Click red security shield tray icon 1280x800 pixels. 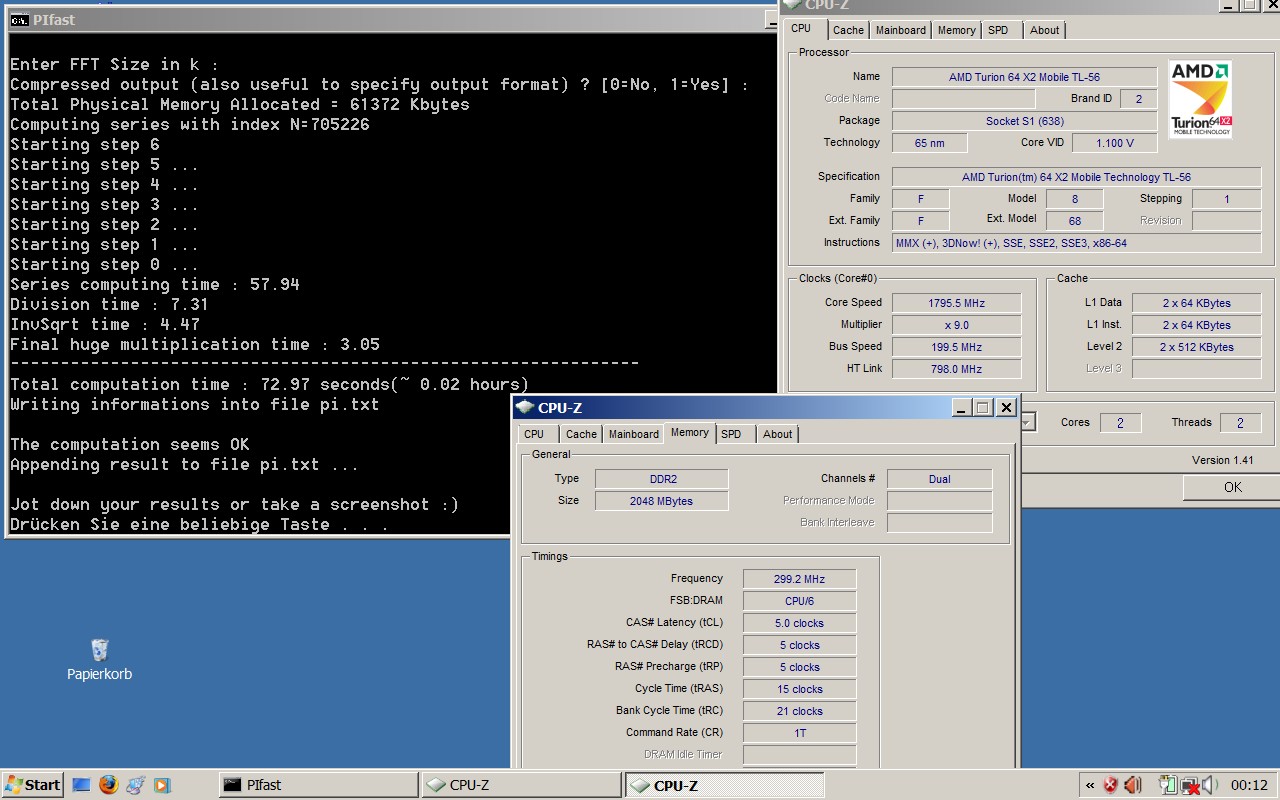coord(1110,785)
